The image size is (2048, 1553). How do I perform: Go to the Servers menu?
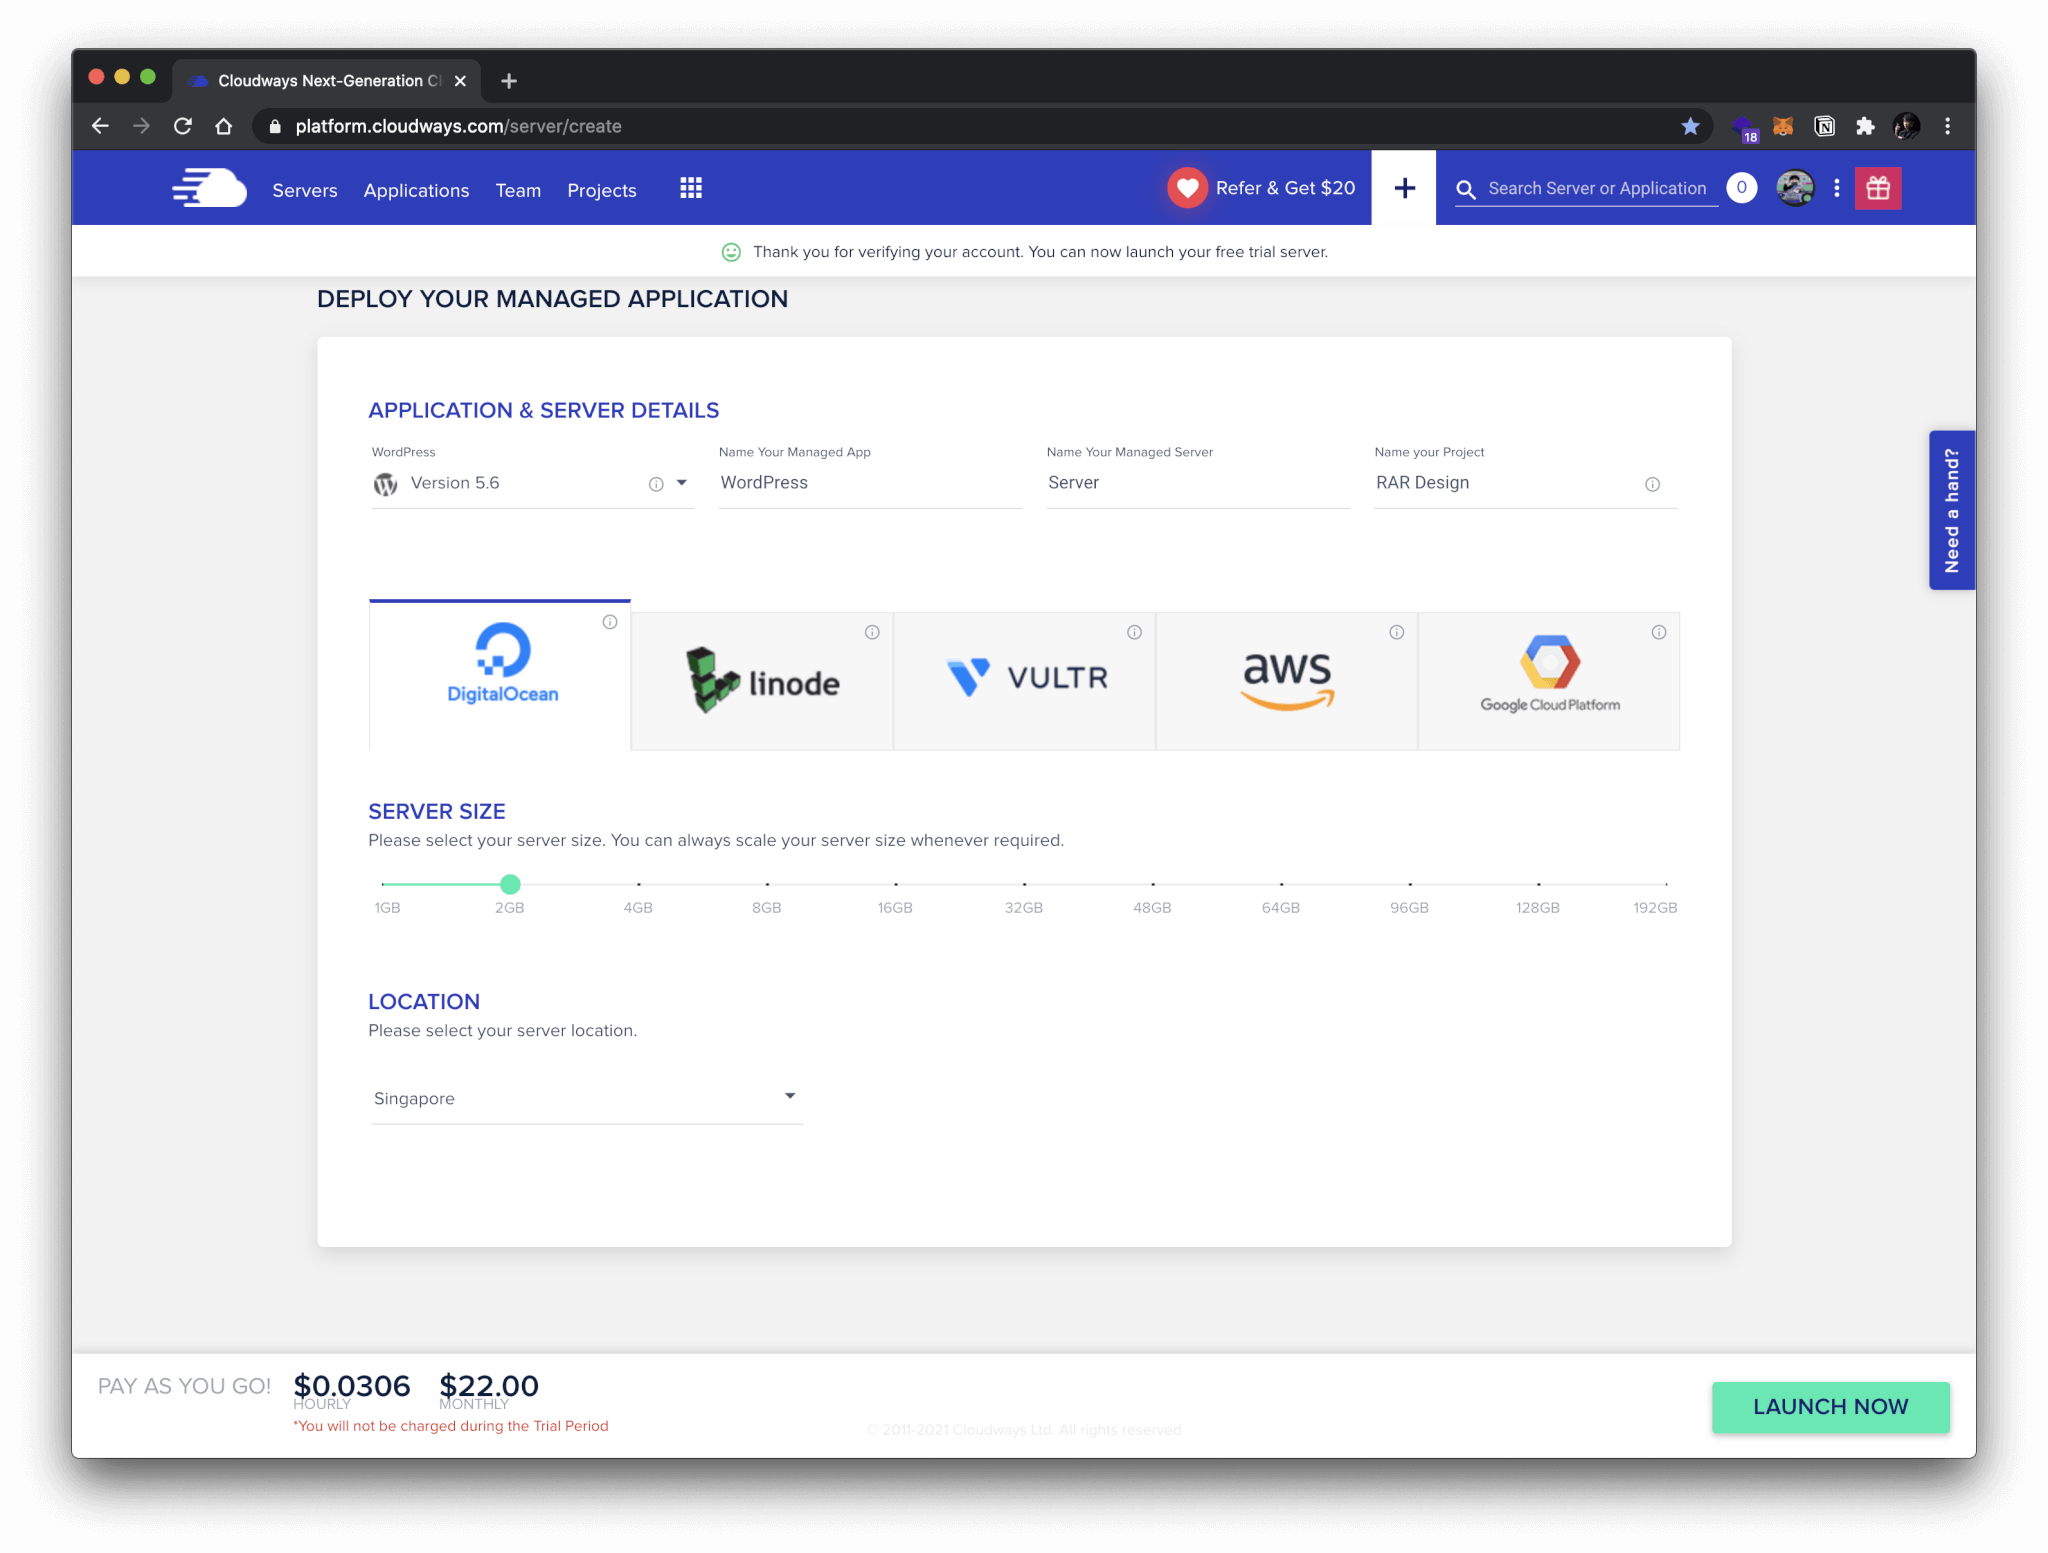(304, 190)
